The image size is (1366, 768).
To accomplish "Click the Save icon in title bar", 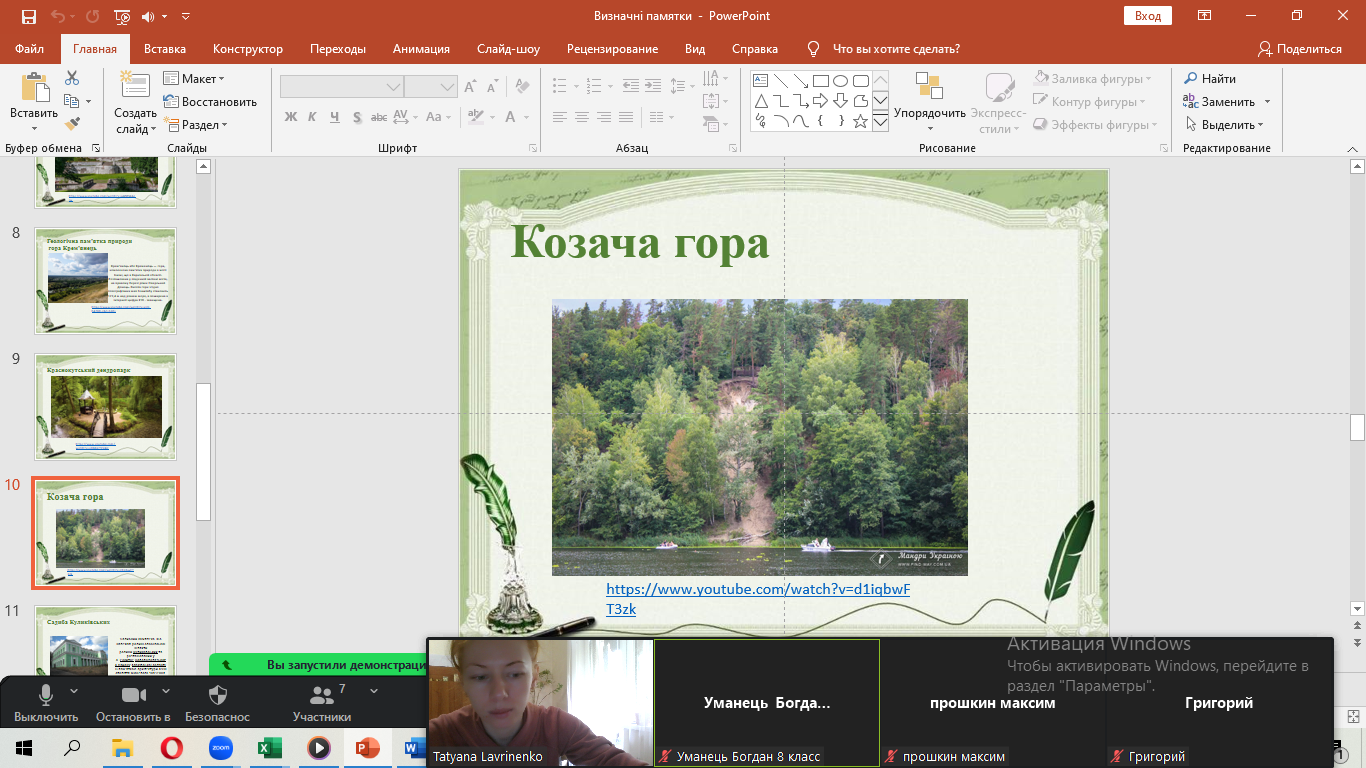I will click(29, 17).
